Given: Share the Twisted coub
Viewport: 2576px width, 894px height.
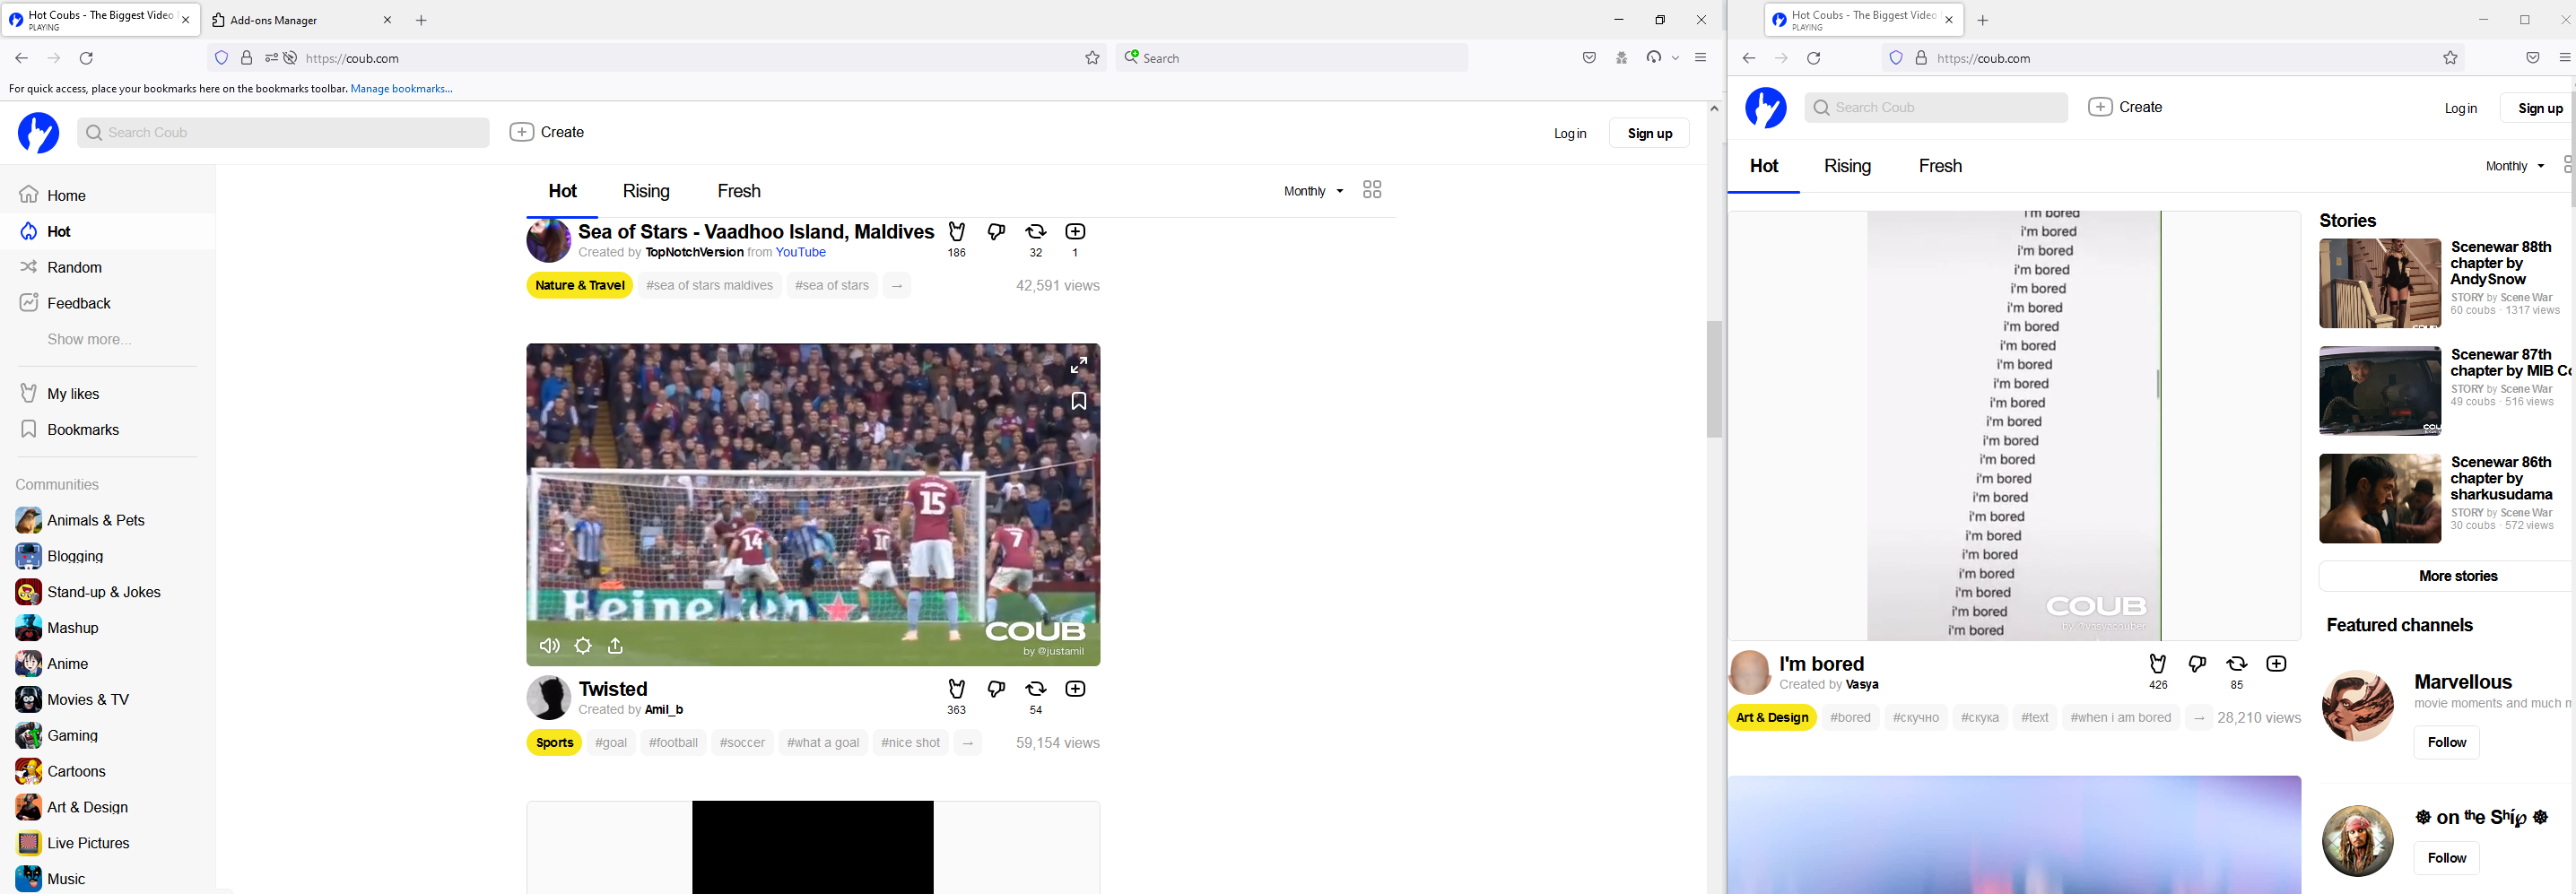Looking at the screenshot, I should 616,645.
